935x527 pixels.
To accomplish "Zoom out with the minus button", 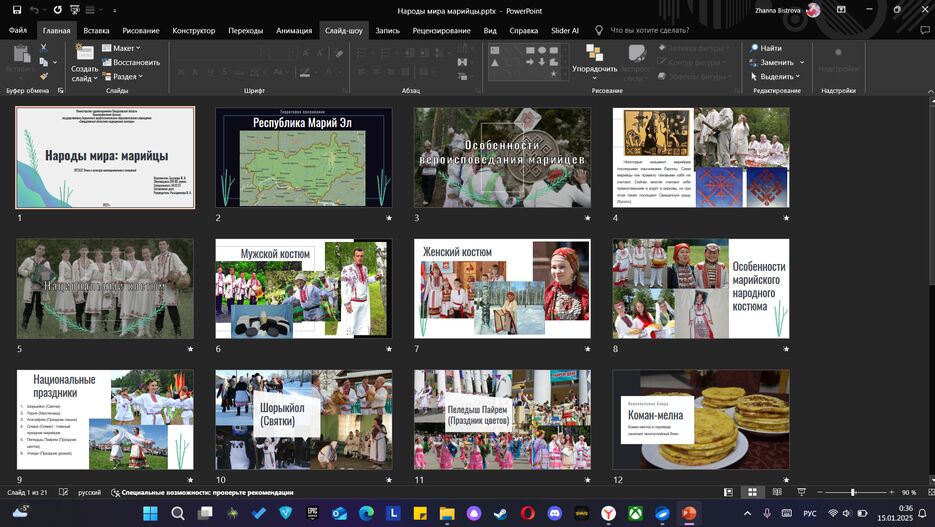I will click(x=820, y=492).
